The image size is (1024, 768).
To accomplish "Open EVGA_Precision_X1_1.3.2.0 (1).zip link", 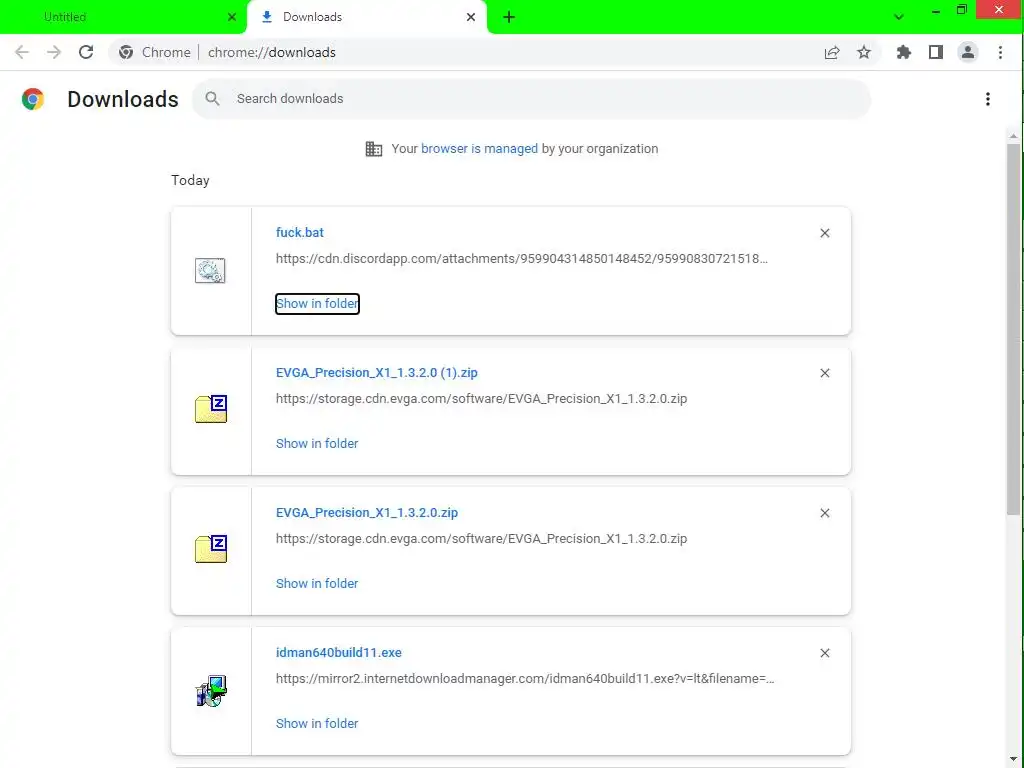I will 377,373.
